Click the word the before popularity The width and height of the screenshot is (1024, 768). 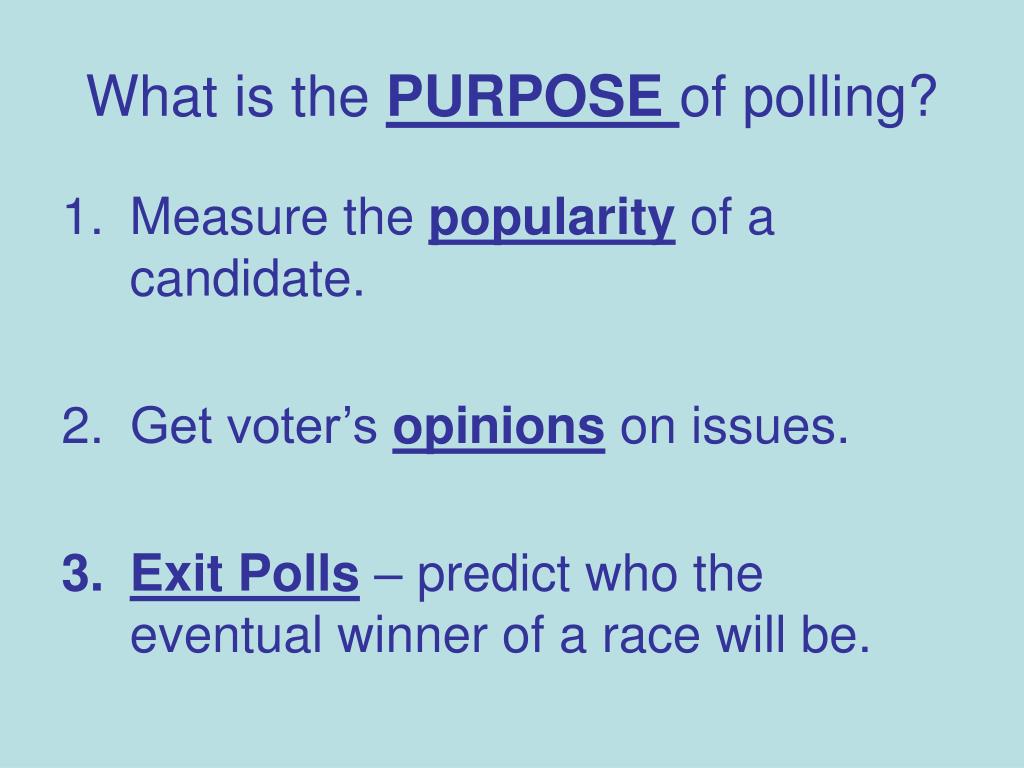pos(379,217)
